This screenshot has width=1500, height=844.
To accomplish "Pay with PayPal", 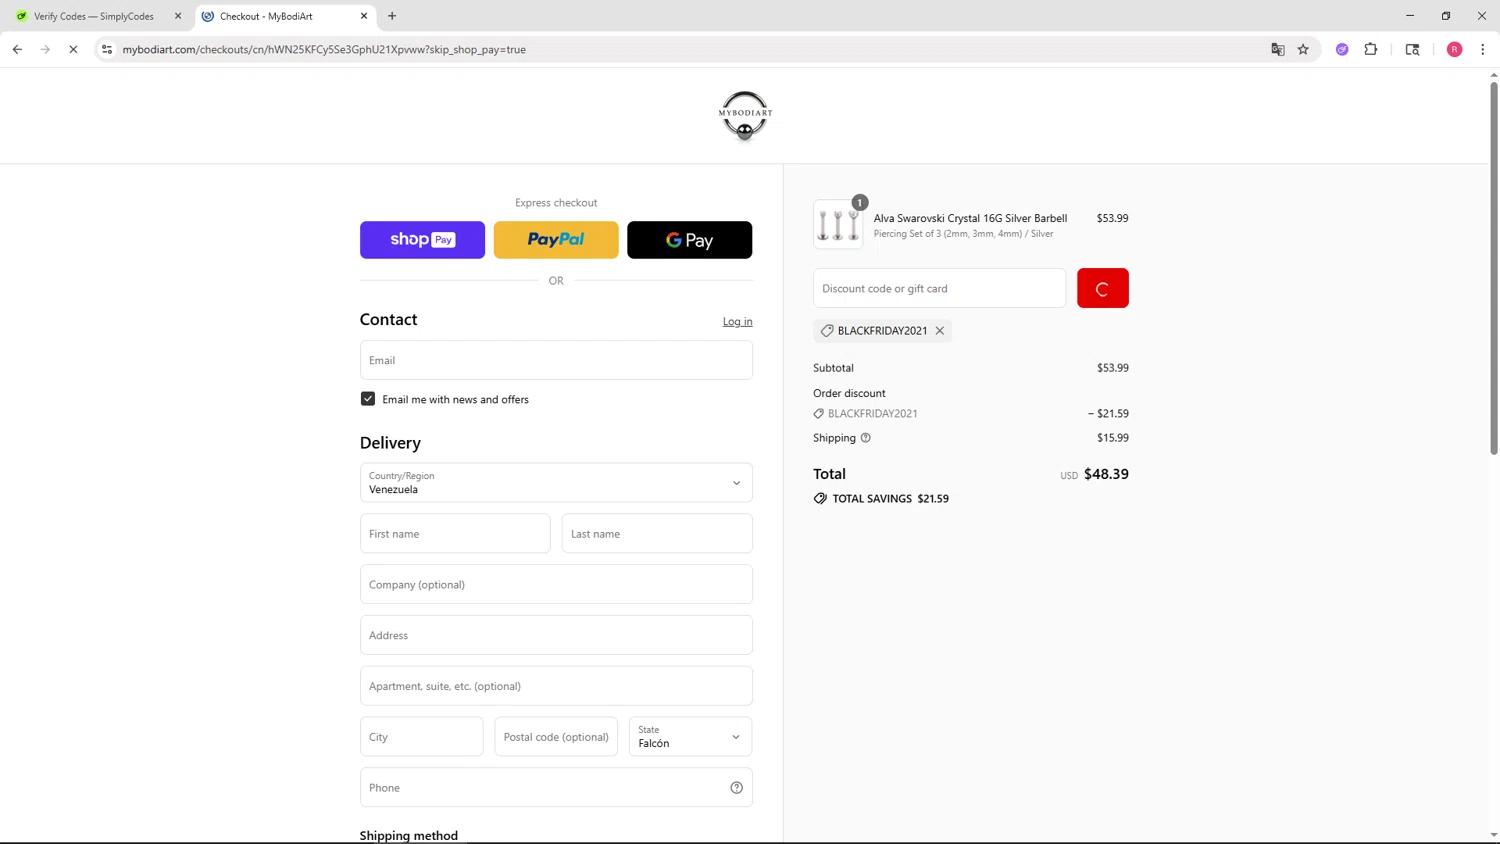I will [556, 240].
